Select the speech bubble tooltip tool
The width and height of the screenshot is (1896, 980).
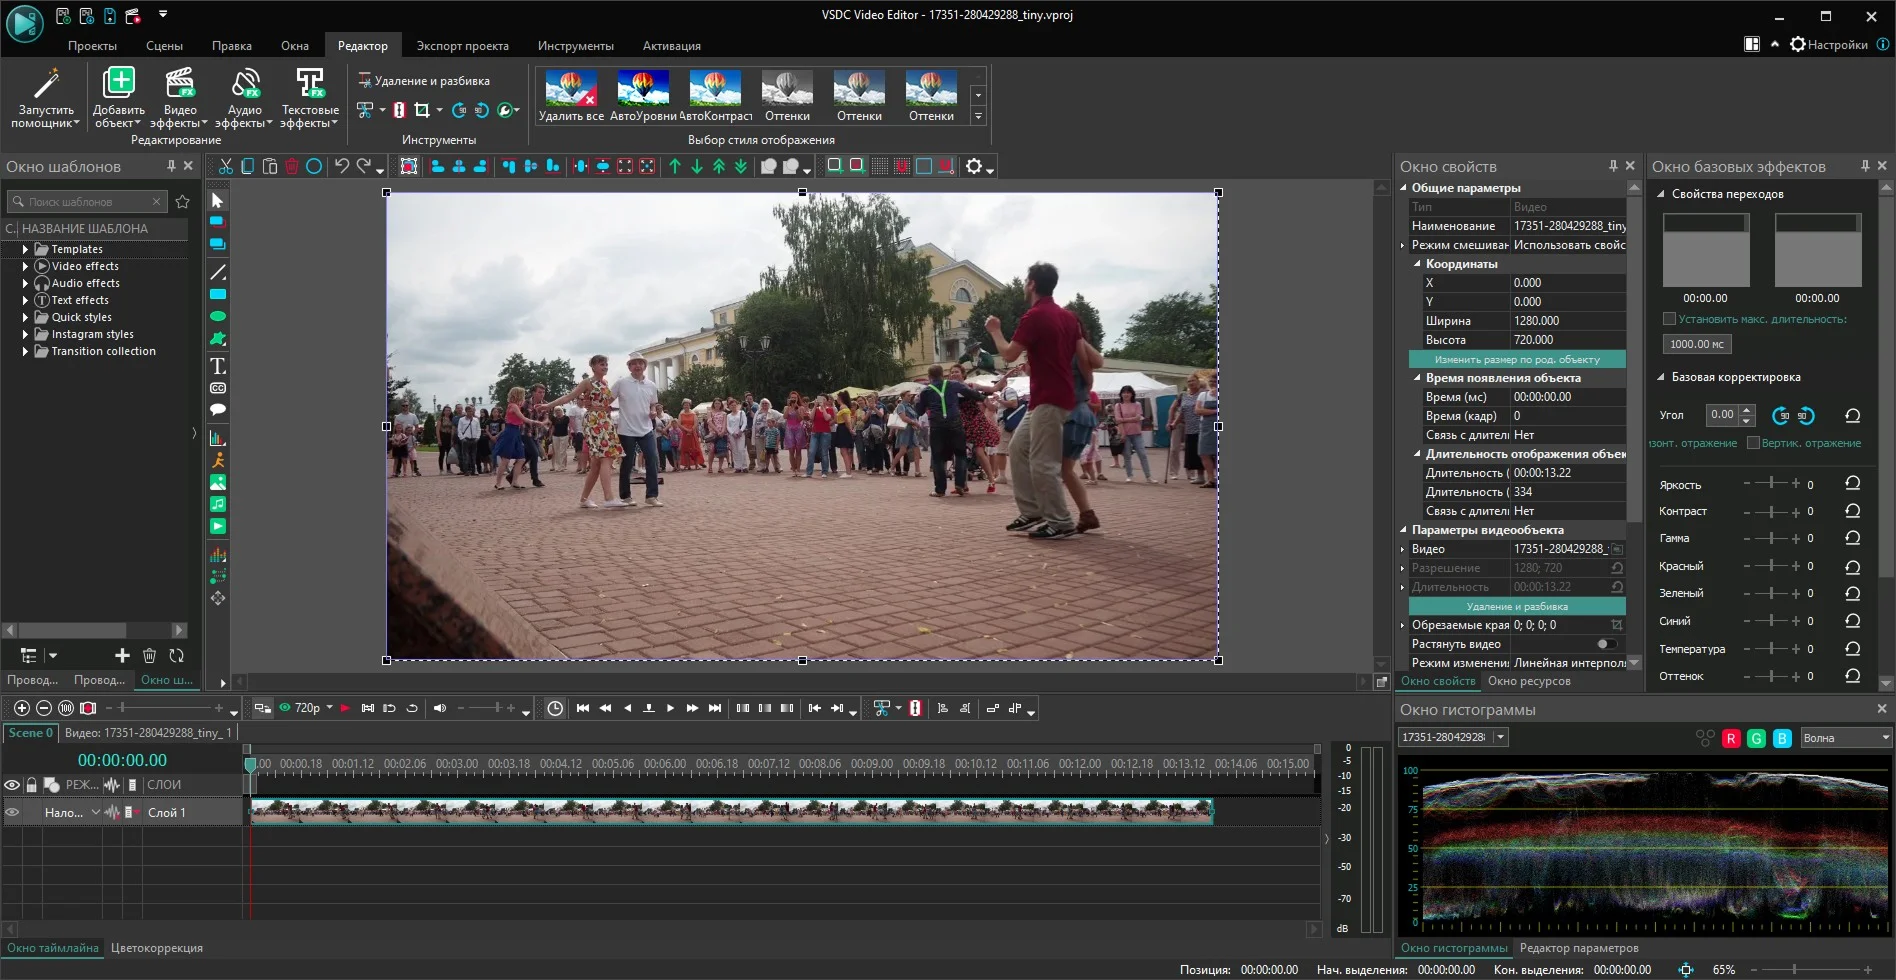click(217, 410)
